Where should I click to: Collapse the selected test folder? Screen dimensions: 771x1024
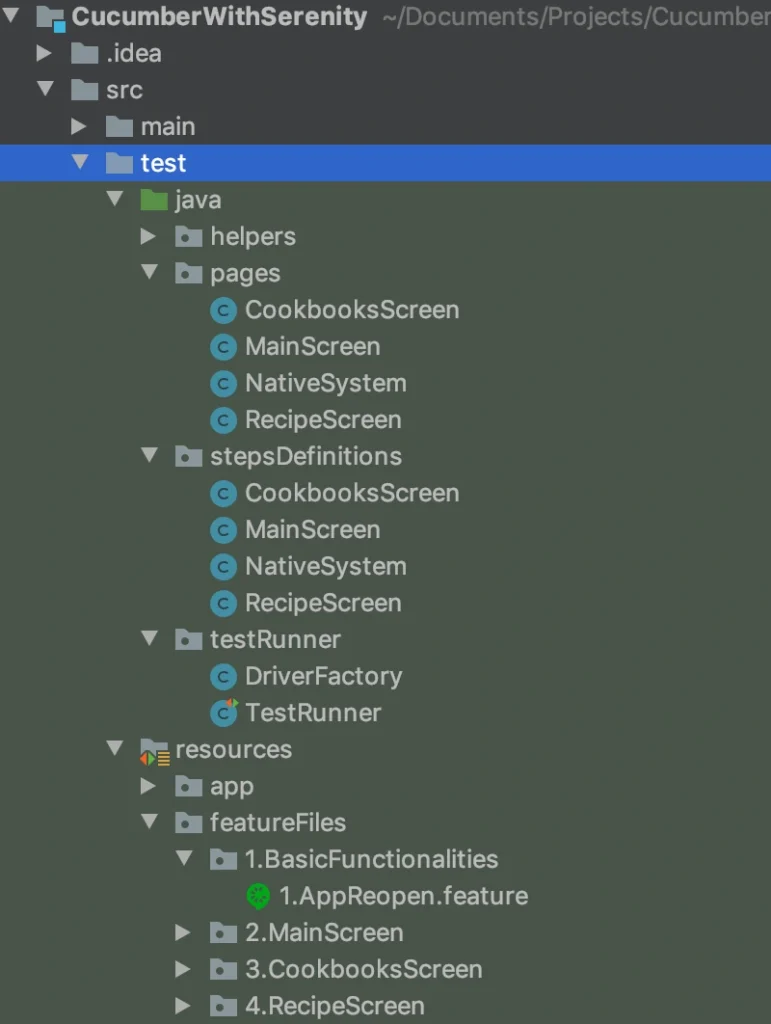pos(80,162)
